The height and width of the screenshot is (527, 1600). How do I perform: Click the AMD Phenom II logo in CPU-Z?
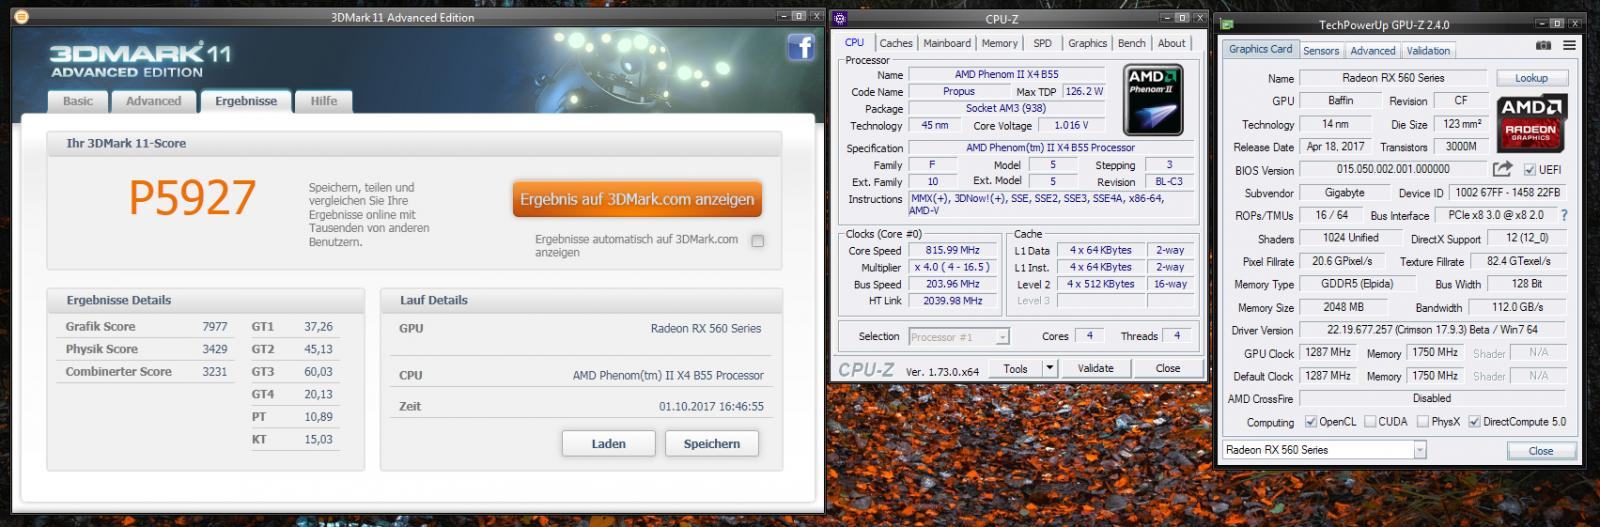pos(1153,101)
